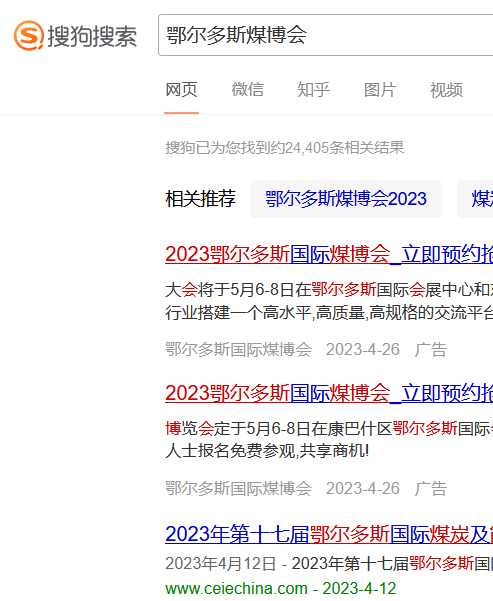The width and height of the screenshot is (493, 601).
Task: Click the 相关推荐 label
Action: (200, 199)
